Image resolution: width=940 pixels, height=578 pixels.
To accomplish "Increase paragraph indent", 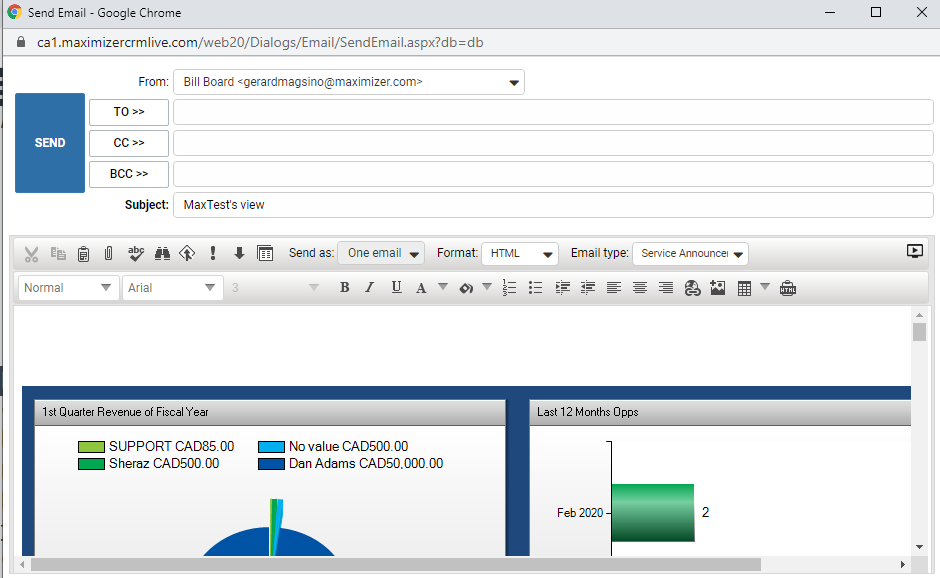I will coord(562,288).
